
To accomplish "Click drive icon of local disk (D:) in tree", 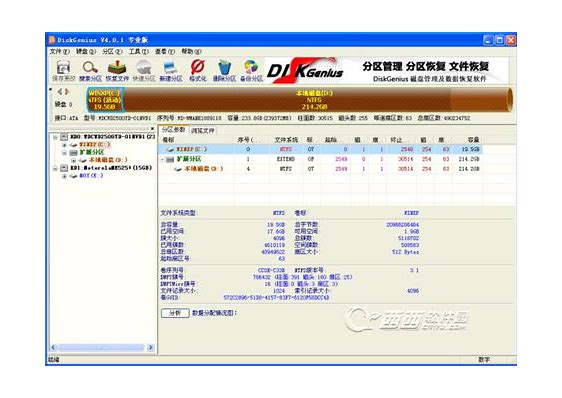I will pos(82,160).
